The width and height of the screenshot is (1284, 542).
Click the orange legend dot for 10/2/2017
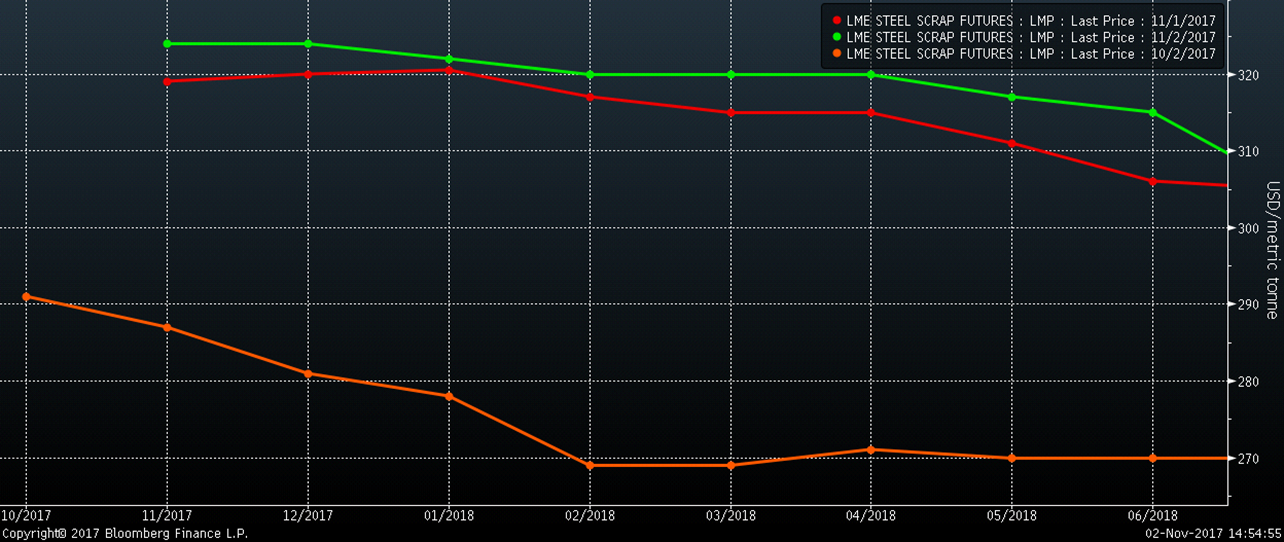pyautogui.click(x=836, y=53)
